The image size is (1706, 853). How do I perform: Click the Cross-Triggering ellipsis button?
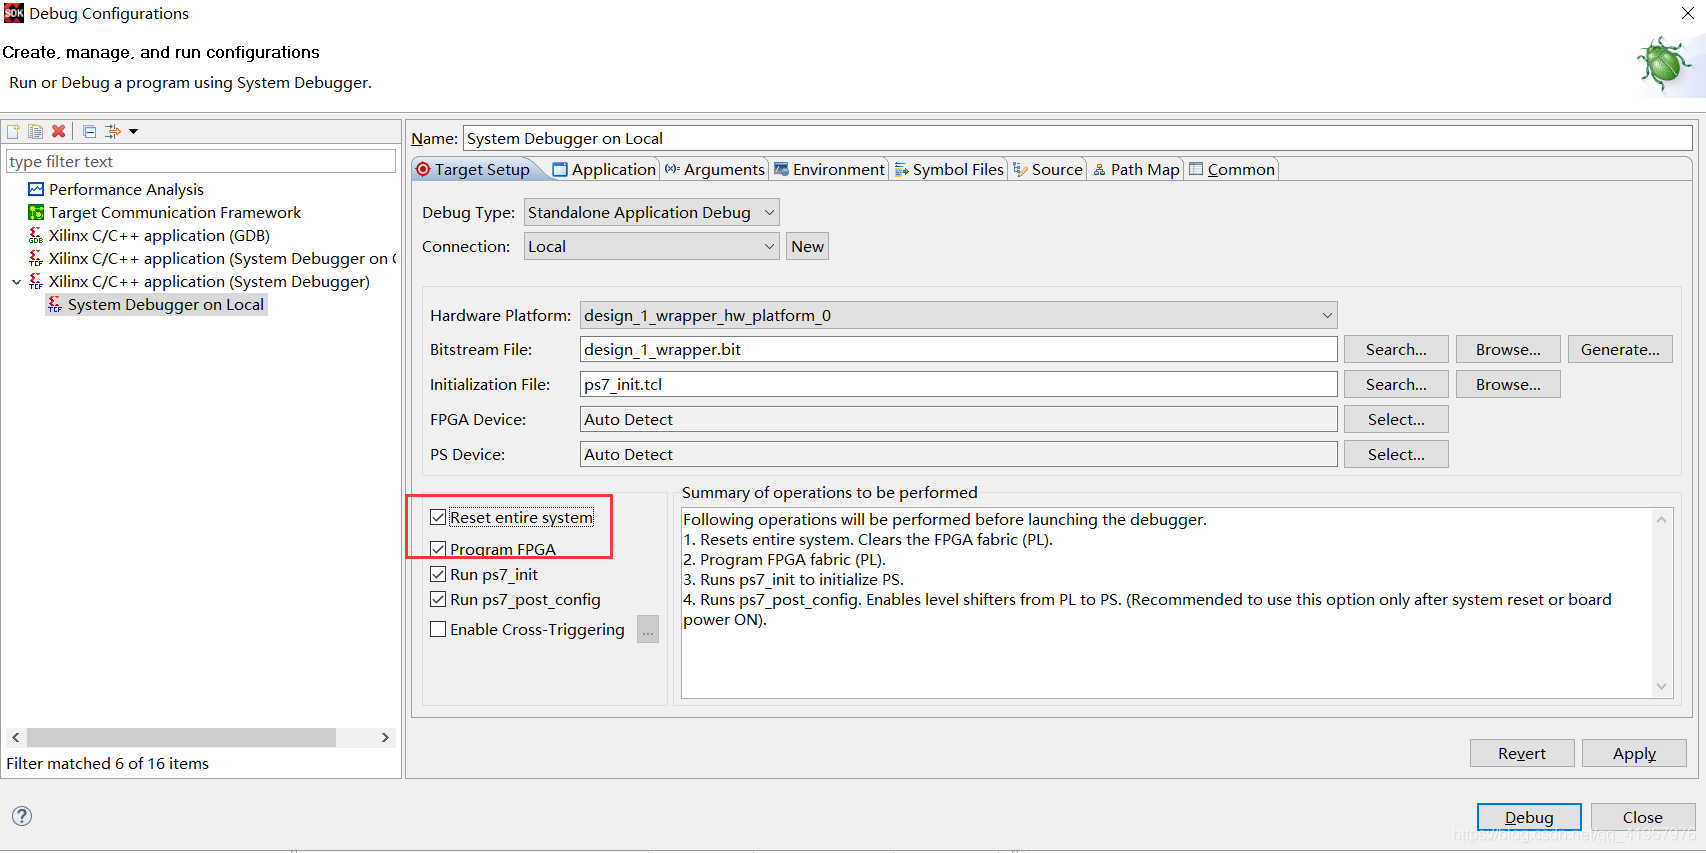(648, 629)
